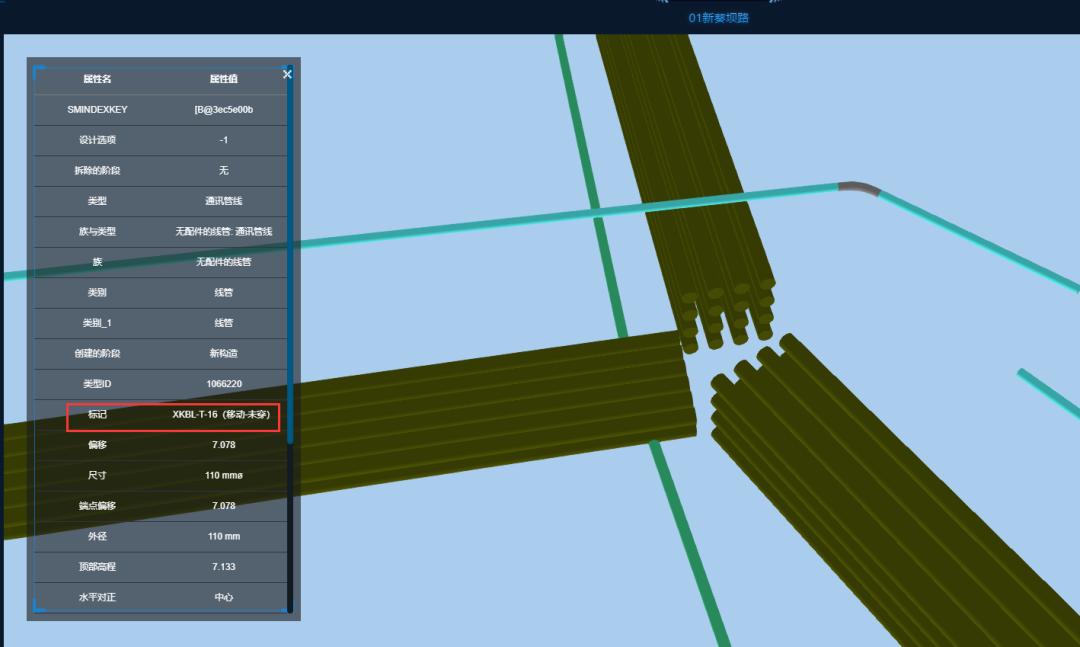Select the 外径 row showing 110 mm
The image size is (1080, 647).
point(160,536)
